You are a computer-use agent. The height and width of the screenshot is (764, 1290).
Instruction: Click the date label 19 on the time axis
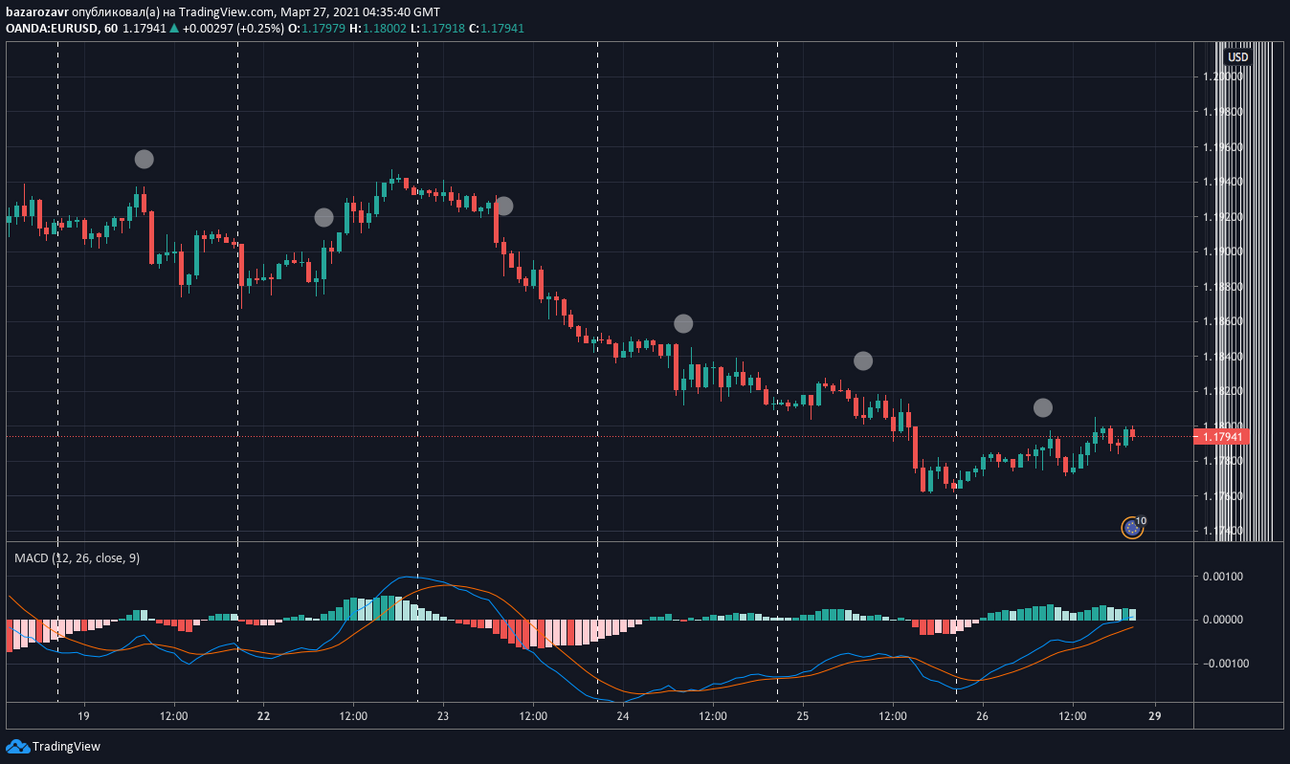pyautogui.click(x=84, y=716)
